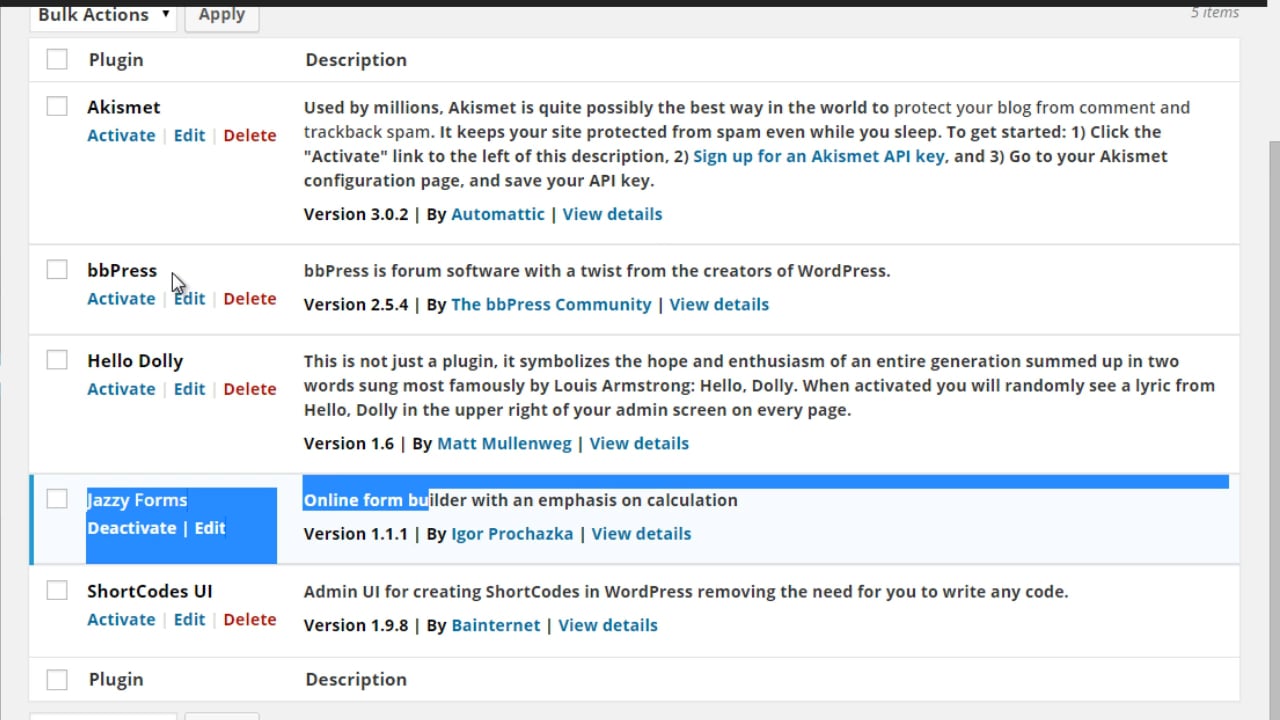View details for bbPress

719,304
